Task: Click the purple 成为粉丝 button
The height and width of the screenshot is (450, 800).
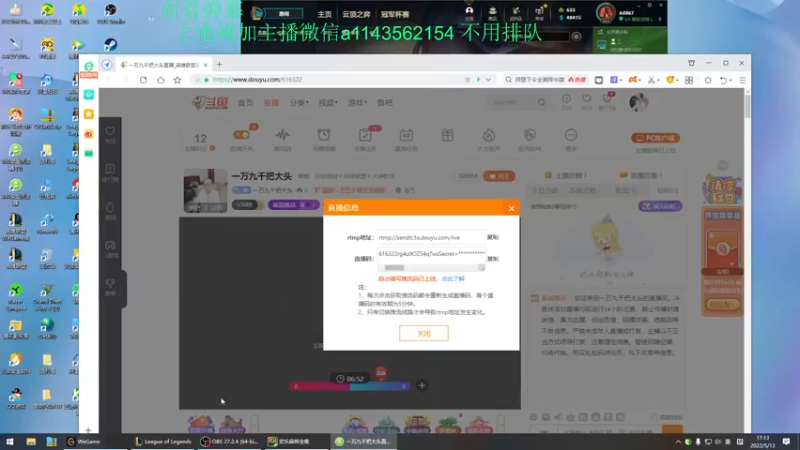Action: (x=660, y=206)
